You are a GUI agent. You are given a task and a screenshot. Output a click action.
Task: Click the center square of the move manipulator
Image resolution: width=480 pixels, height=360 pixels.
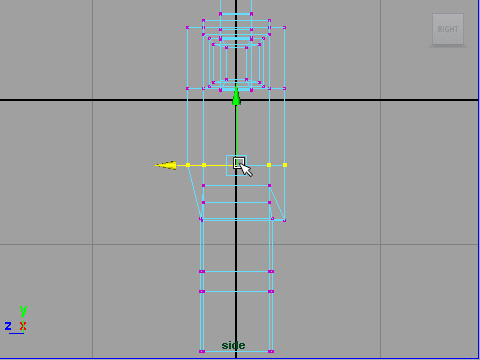(239, 163)
